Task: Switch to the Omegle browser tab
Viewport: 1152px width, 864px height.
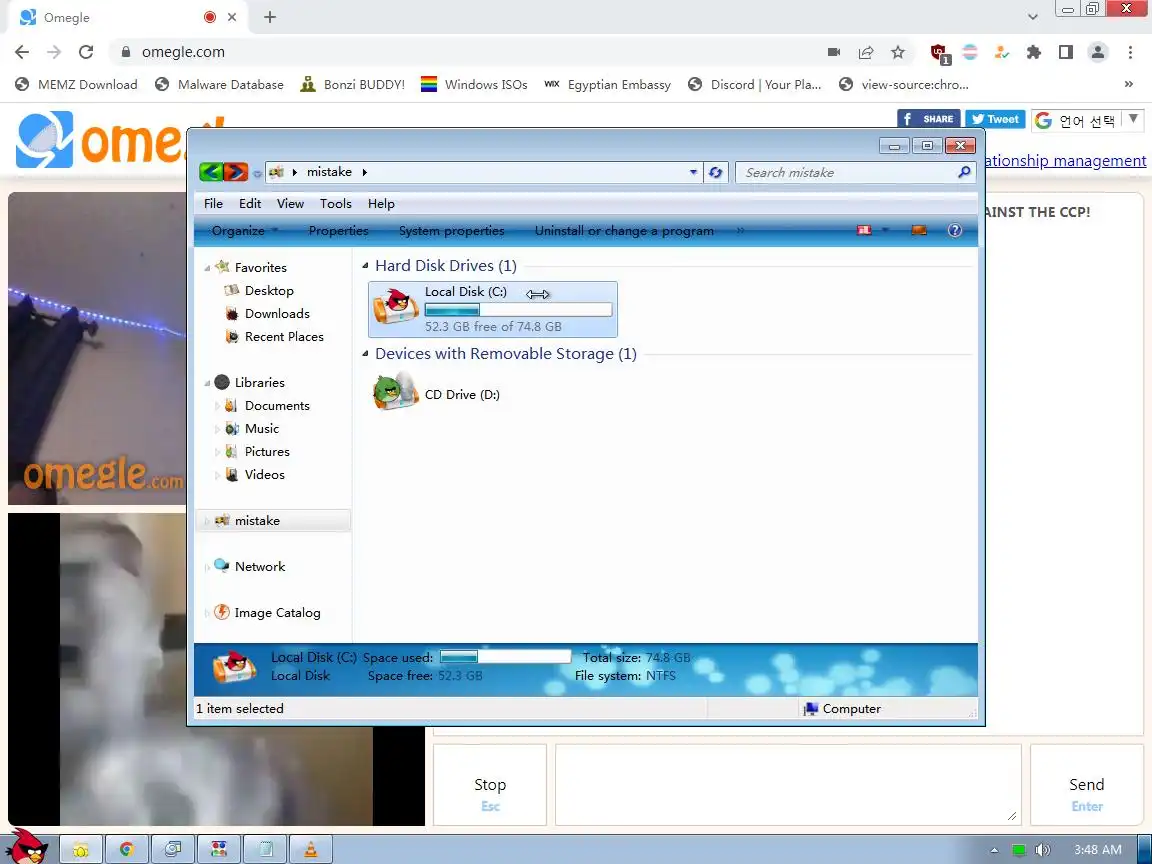Action: click(125, 17)
